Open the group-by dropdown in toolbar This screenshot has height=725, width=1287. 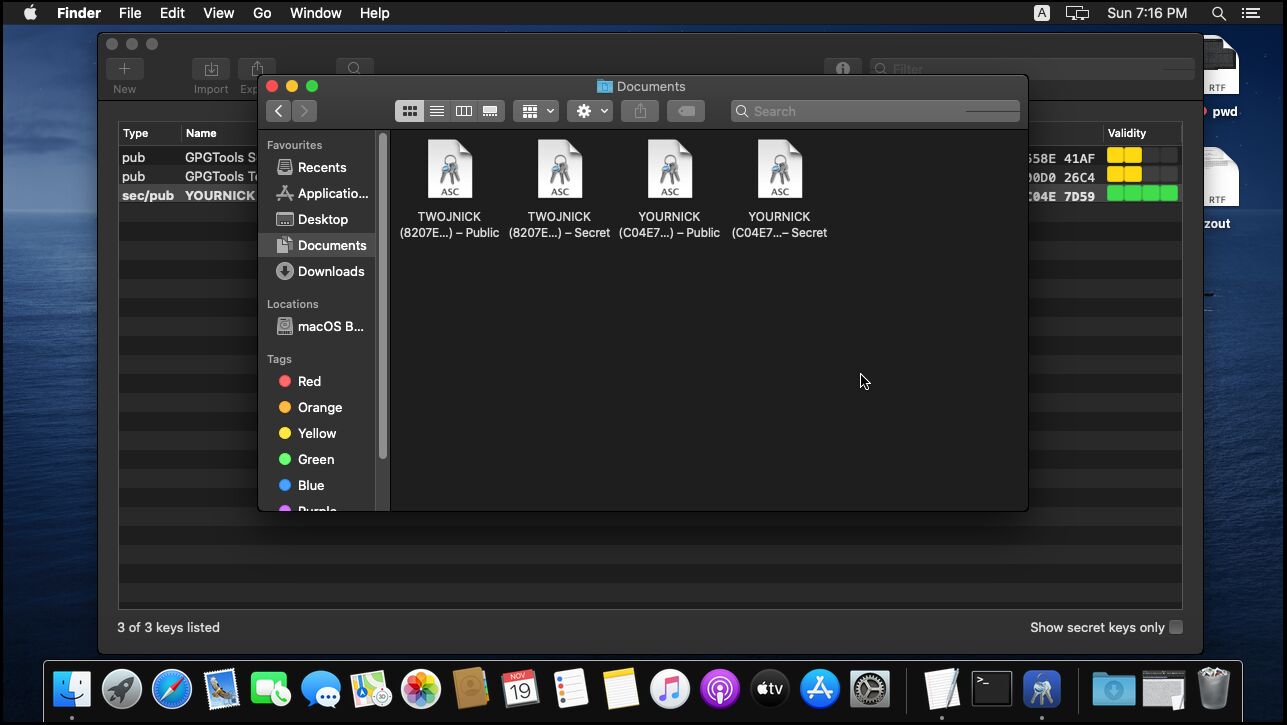536,111
